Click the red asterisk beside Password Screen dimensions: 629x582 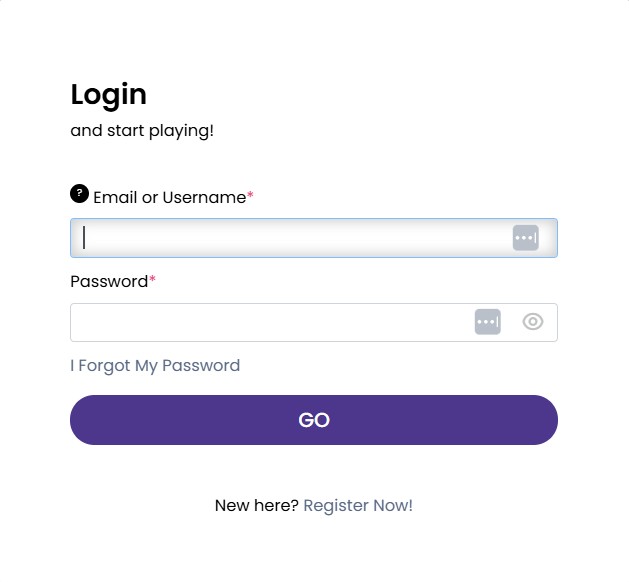(x=152, y=279)
